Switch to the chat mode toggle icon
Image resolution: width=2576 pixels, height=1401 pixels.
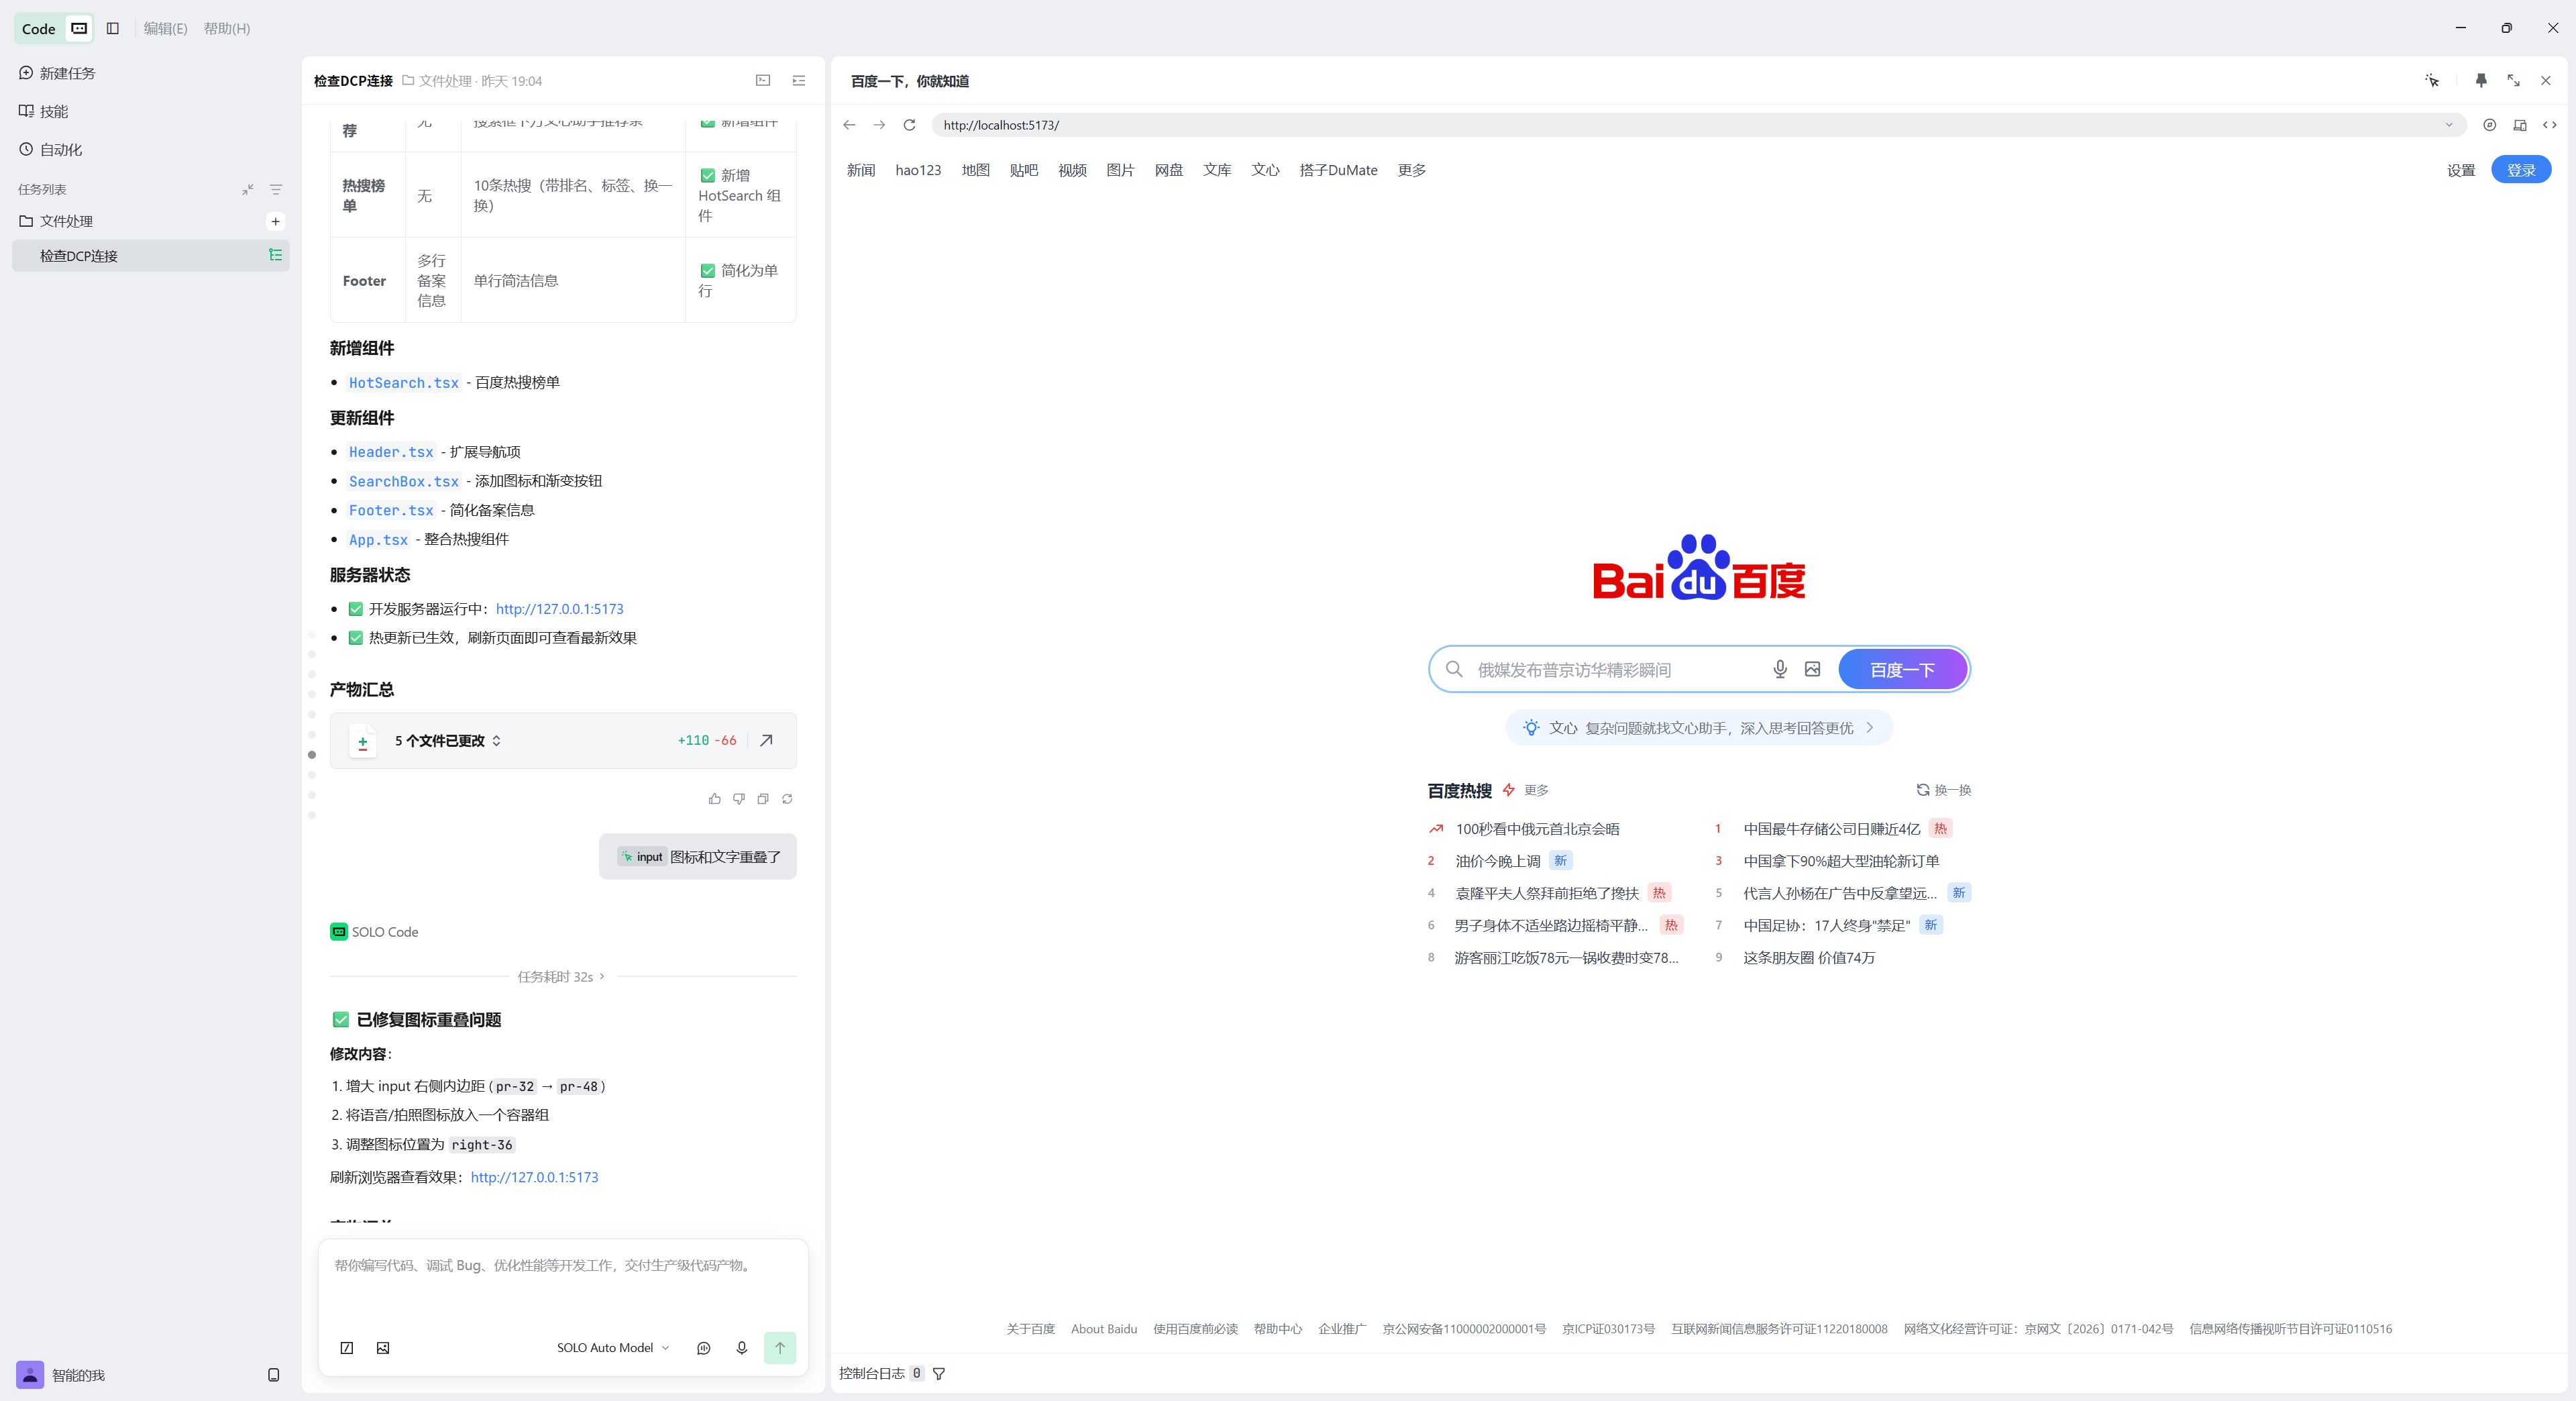(79, 28)
